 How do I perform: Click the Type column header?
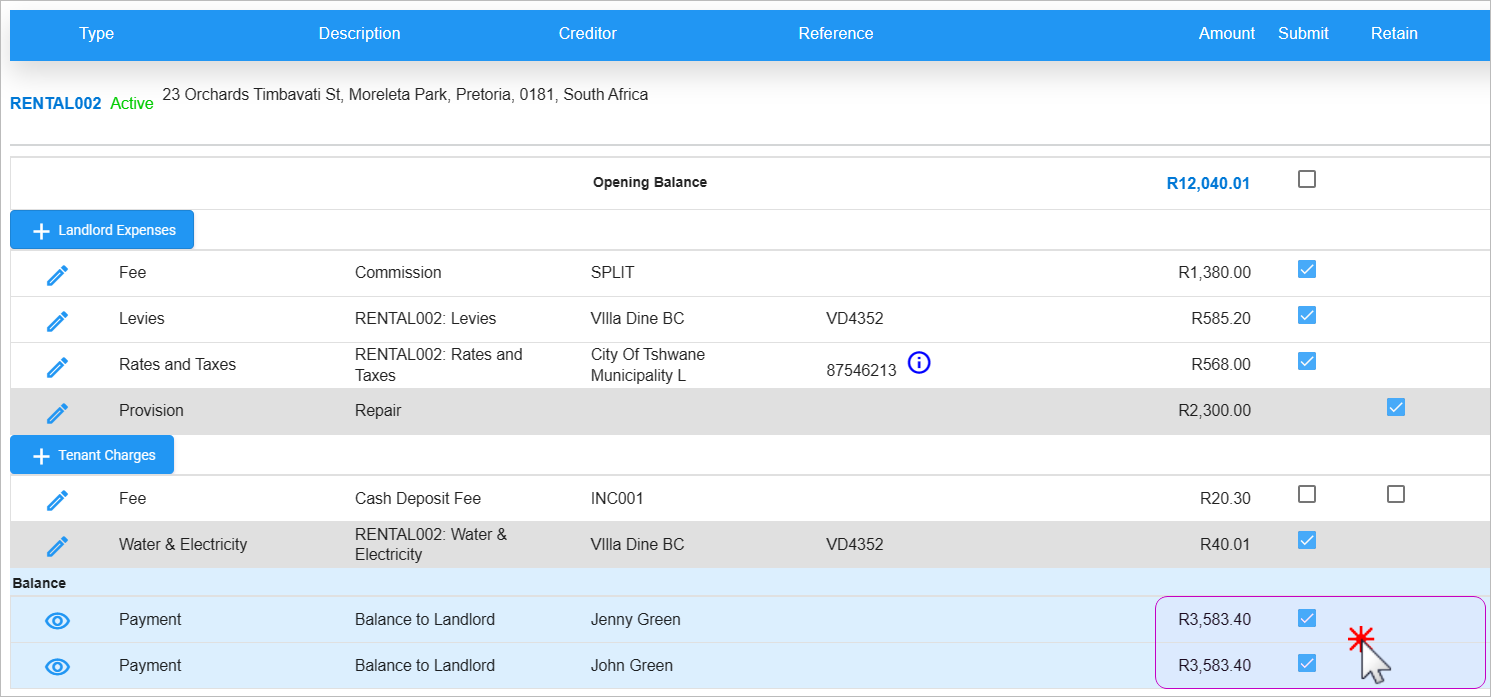[97, 33]
